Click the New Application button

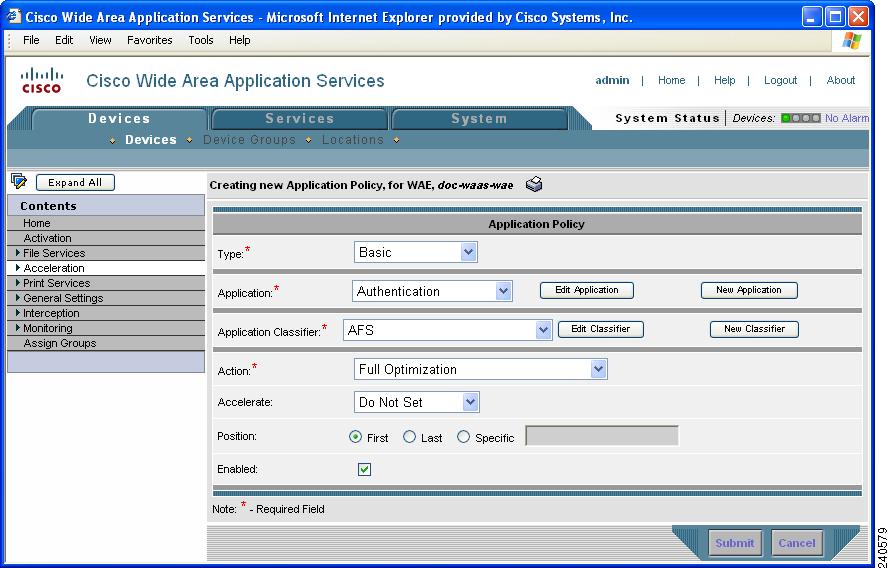coord(749,290)
